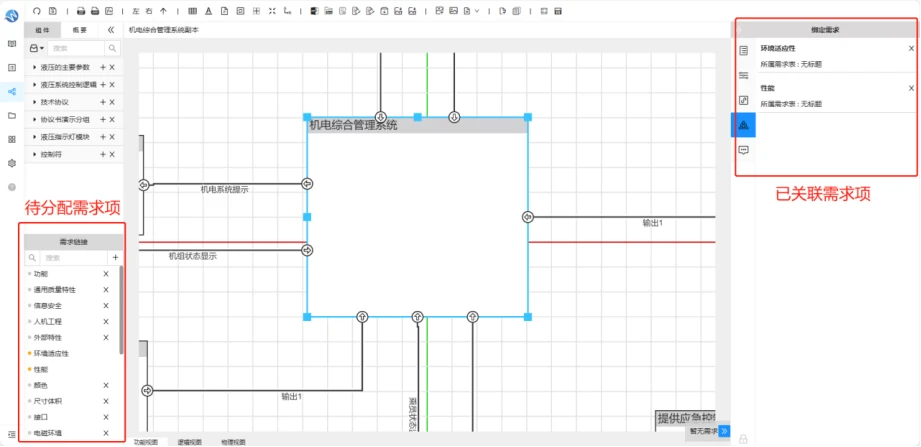Open the component box dropdown beside search

pyautogui.click(x=37, y=48)
